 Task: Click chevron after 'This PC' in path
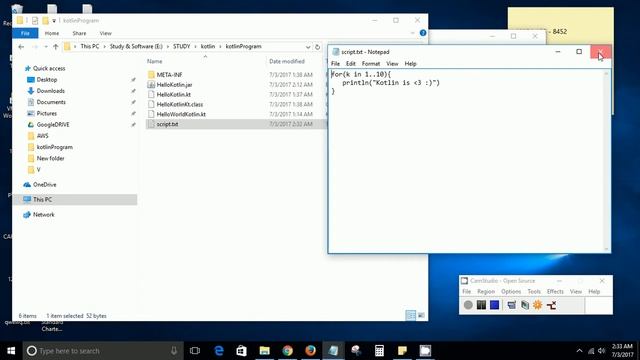pos(104,47)
